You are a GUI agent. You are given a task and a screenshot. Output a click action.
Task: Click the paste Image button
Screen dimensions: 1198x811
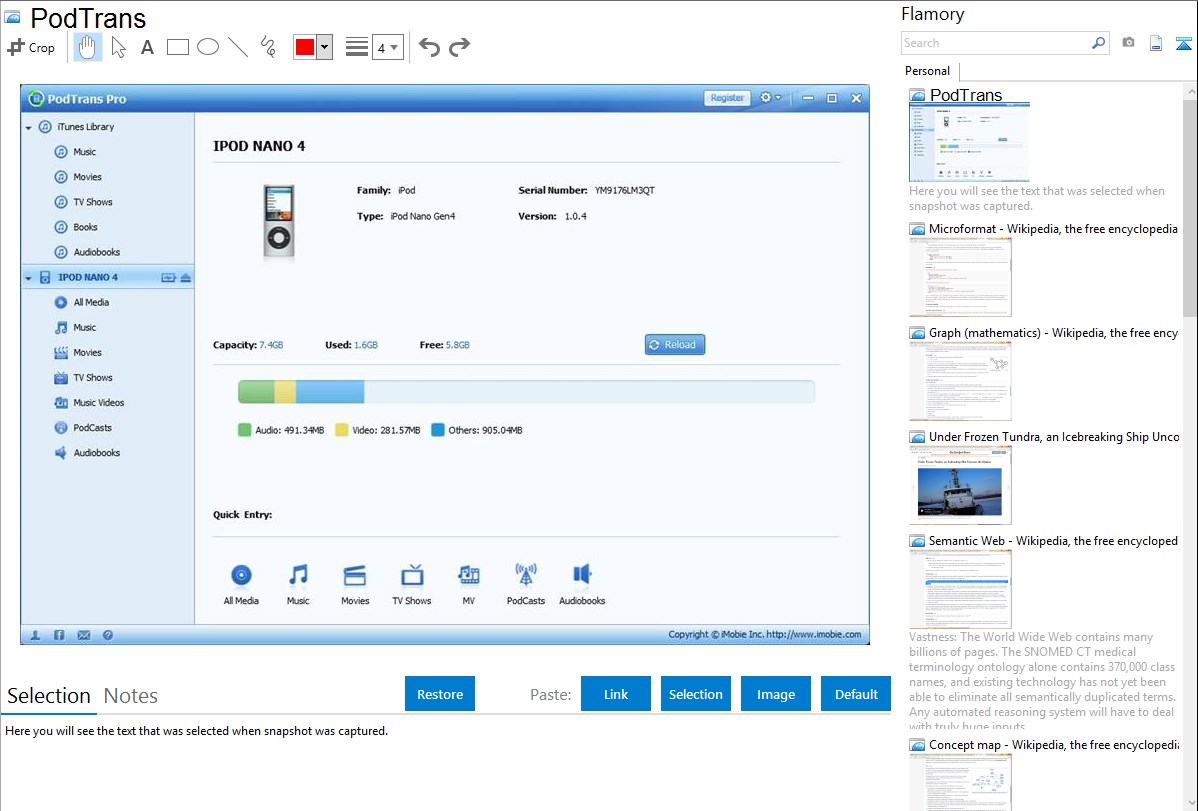[x=776, y=694]
